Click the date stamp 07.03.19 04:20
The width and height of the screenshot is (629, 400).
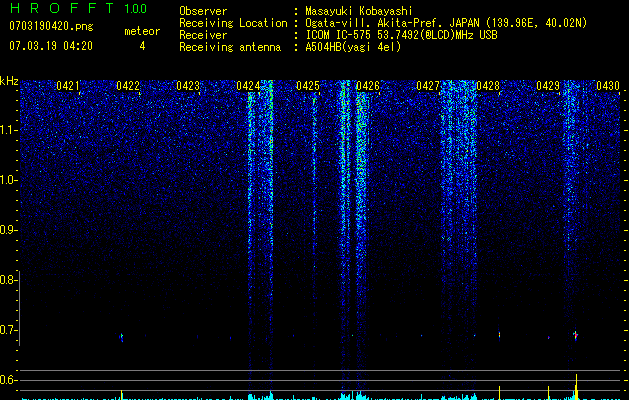(x=51, y=46)
